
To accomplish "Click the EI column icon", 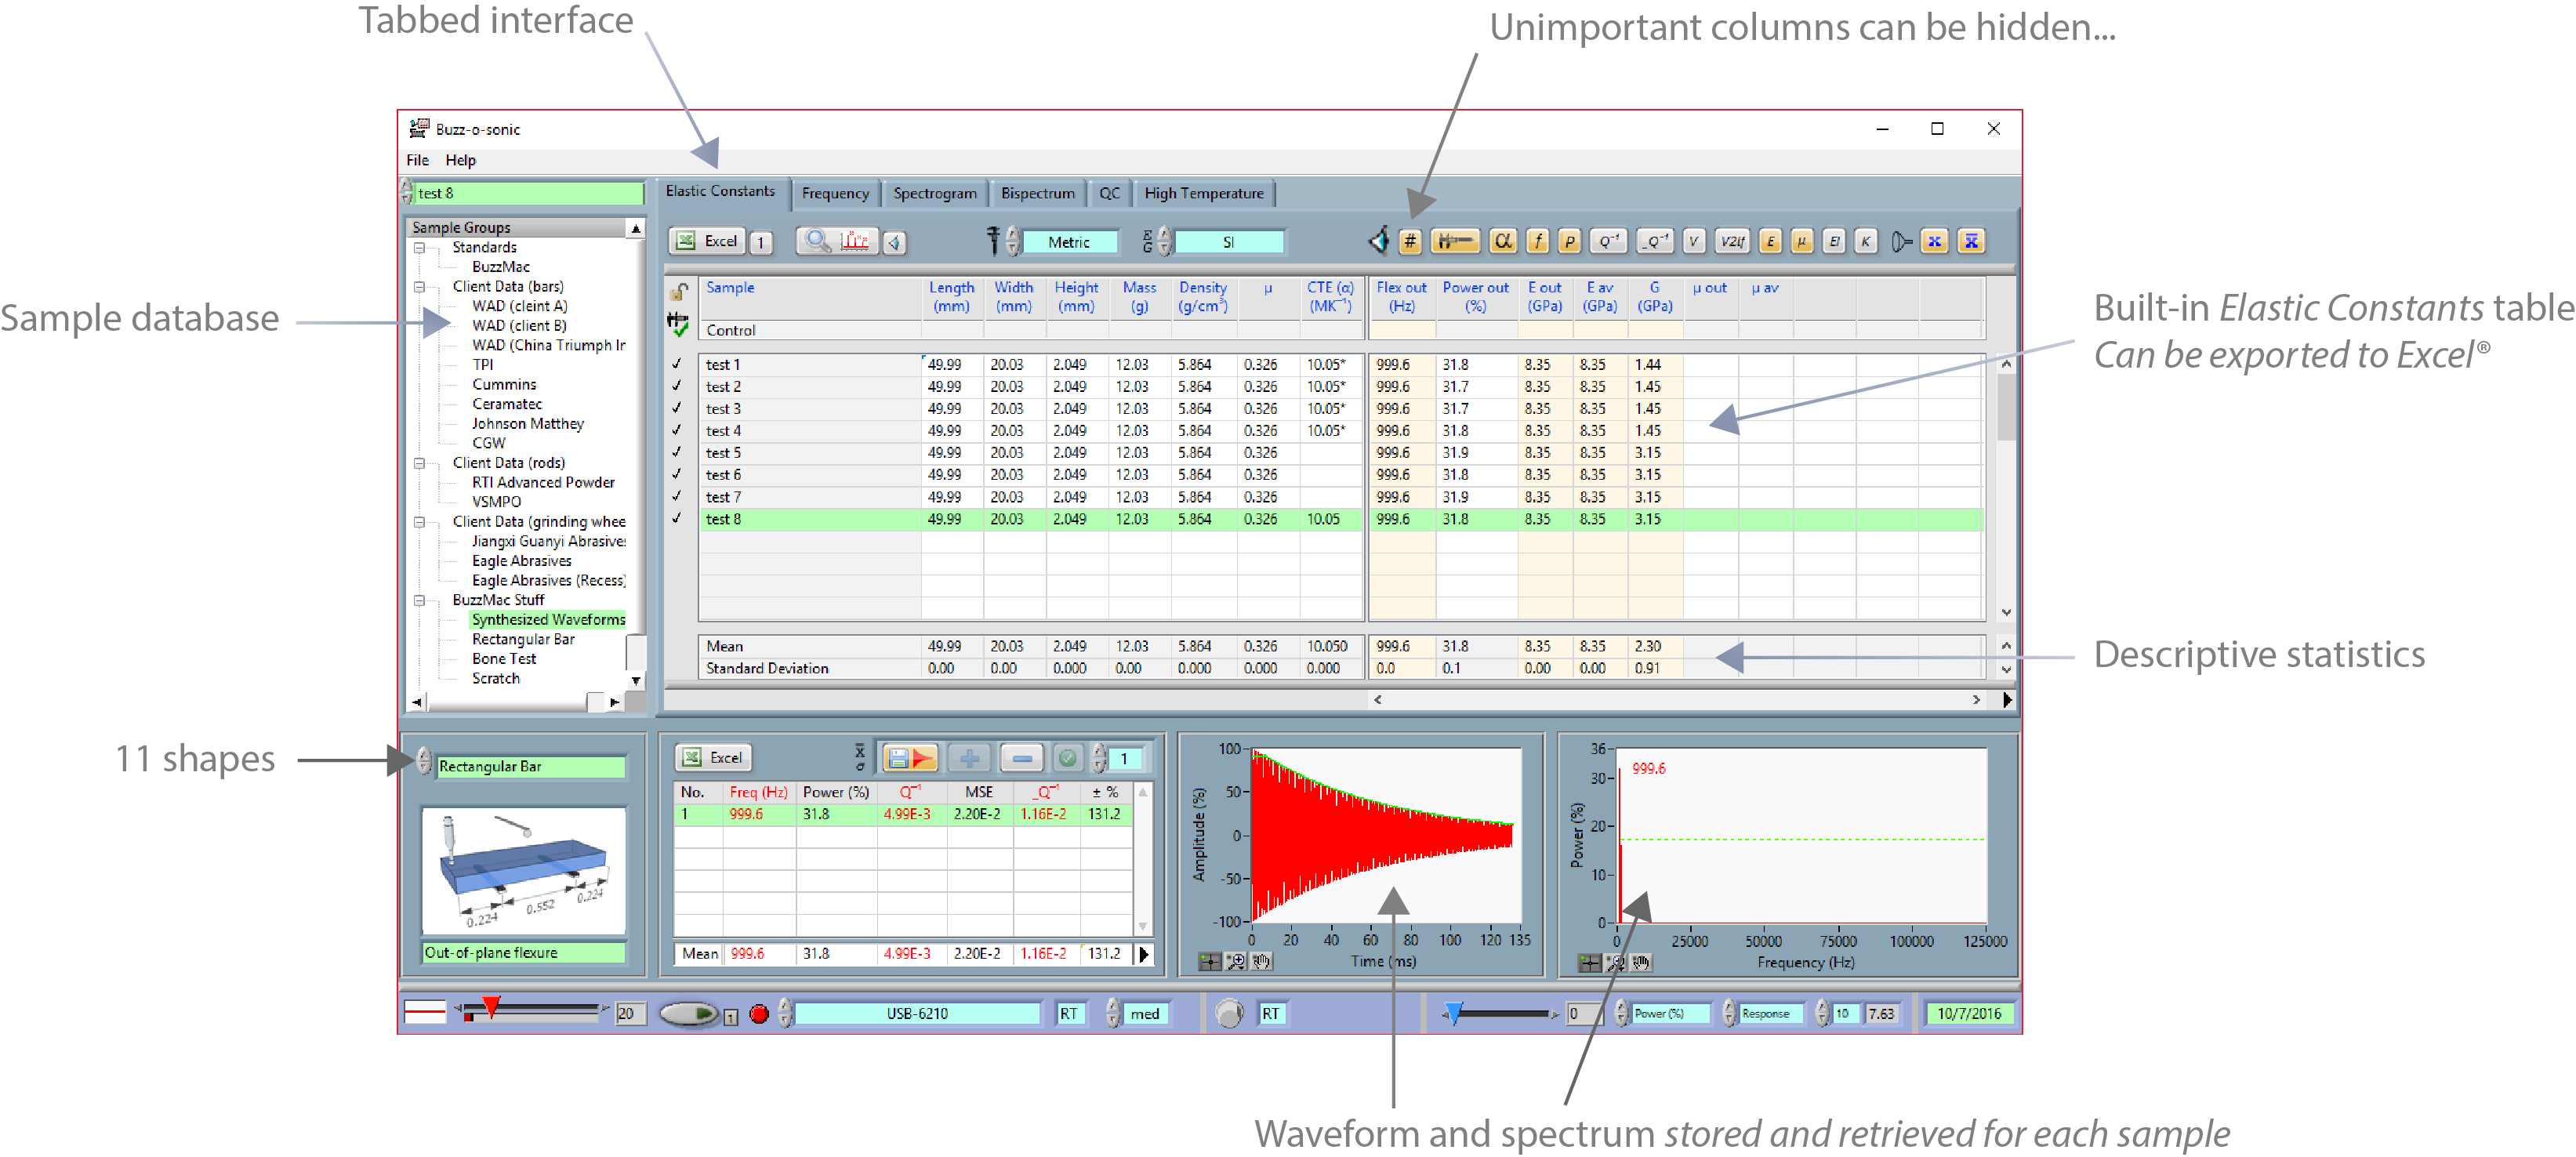I will tap(1834, 241).
